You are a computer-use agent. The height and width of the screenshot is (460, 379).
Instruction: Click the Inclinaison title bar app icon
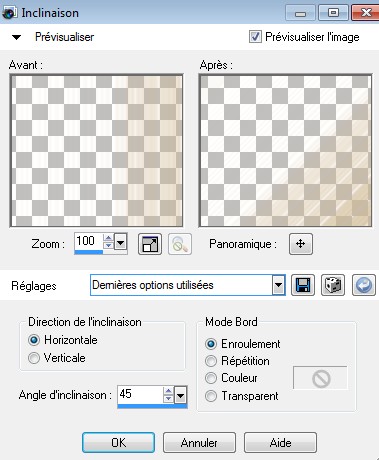[9, 13]
